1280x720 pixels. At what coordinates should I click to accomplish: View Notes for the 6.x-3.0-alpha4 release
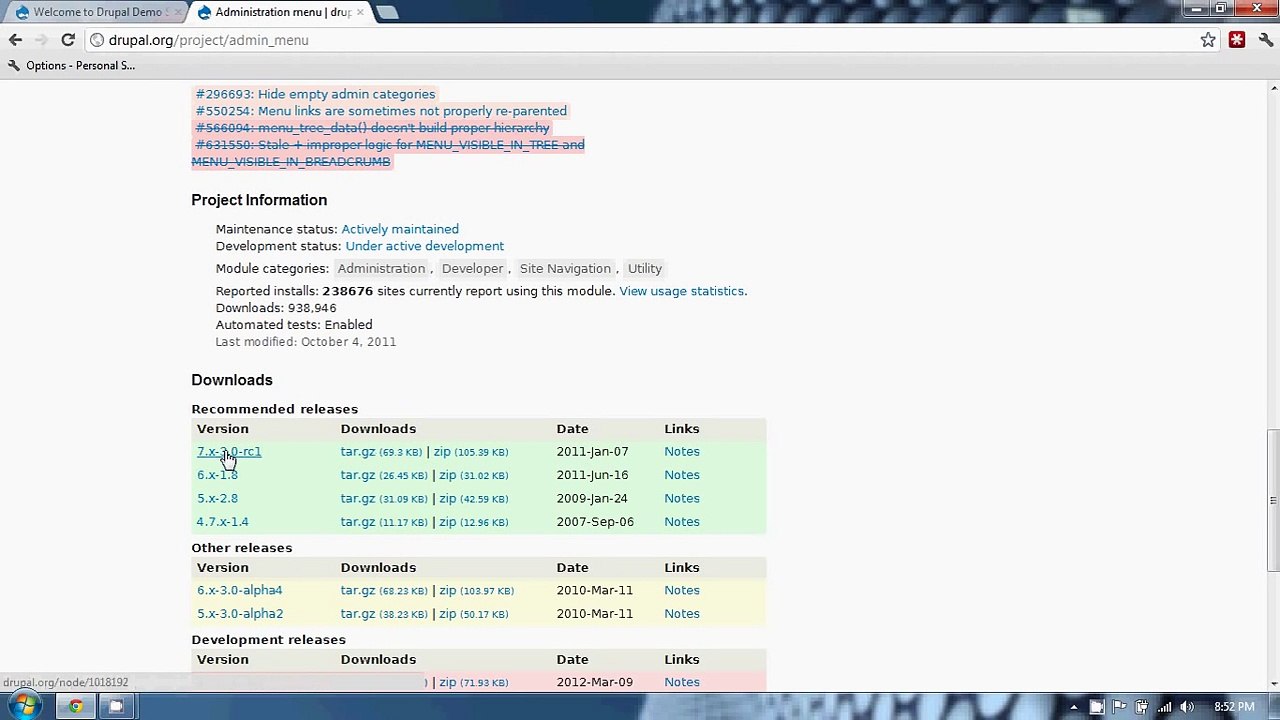[682, 590]
